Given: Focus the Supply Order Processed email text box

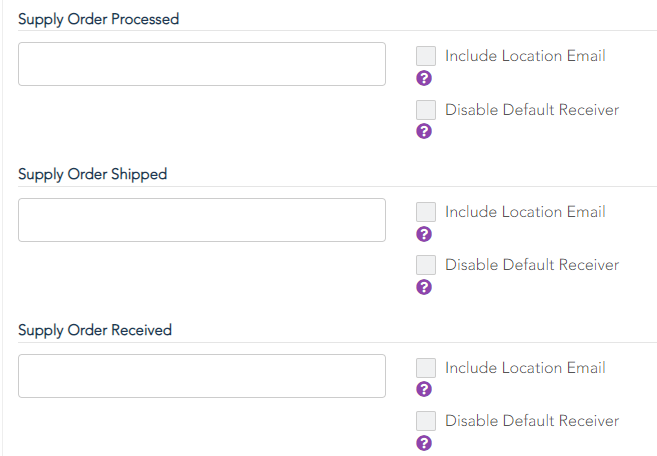Looking at the screenshot, I should (202, 64).
